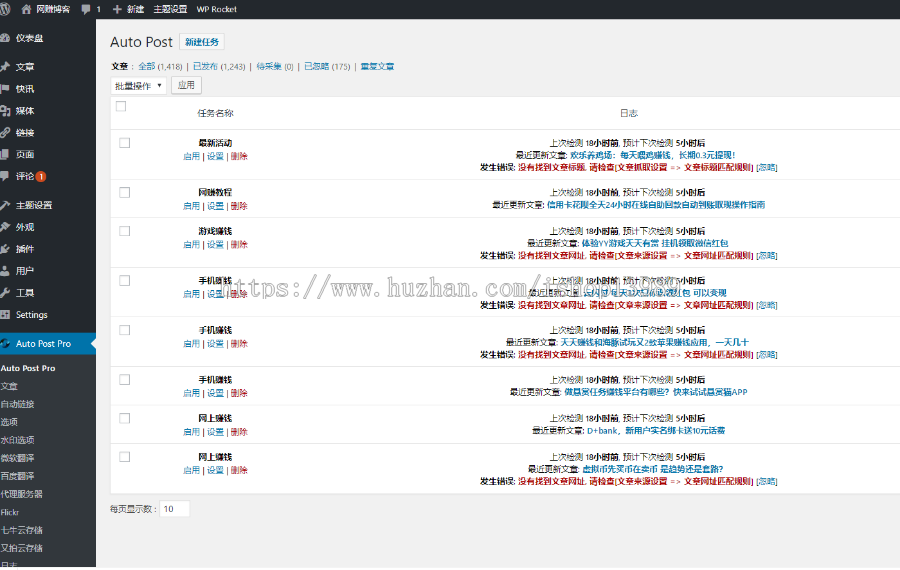Click the comment icon beside 评论
Image resolution: width=900 pixels, height=570 pixels.
[x=5, y=176]
